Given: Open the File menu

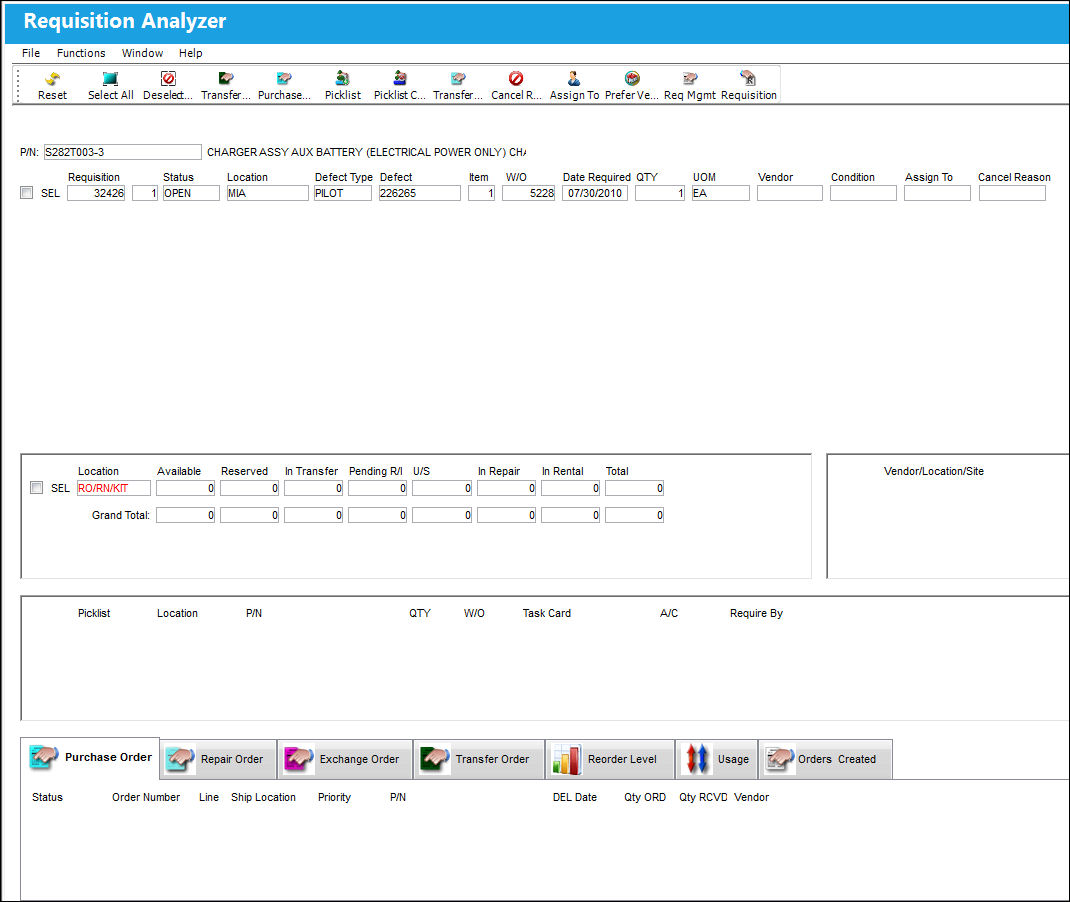Looking at the screenshot, I should click(31, 53).
